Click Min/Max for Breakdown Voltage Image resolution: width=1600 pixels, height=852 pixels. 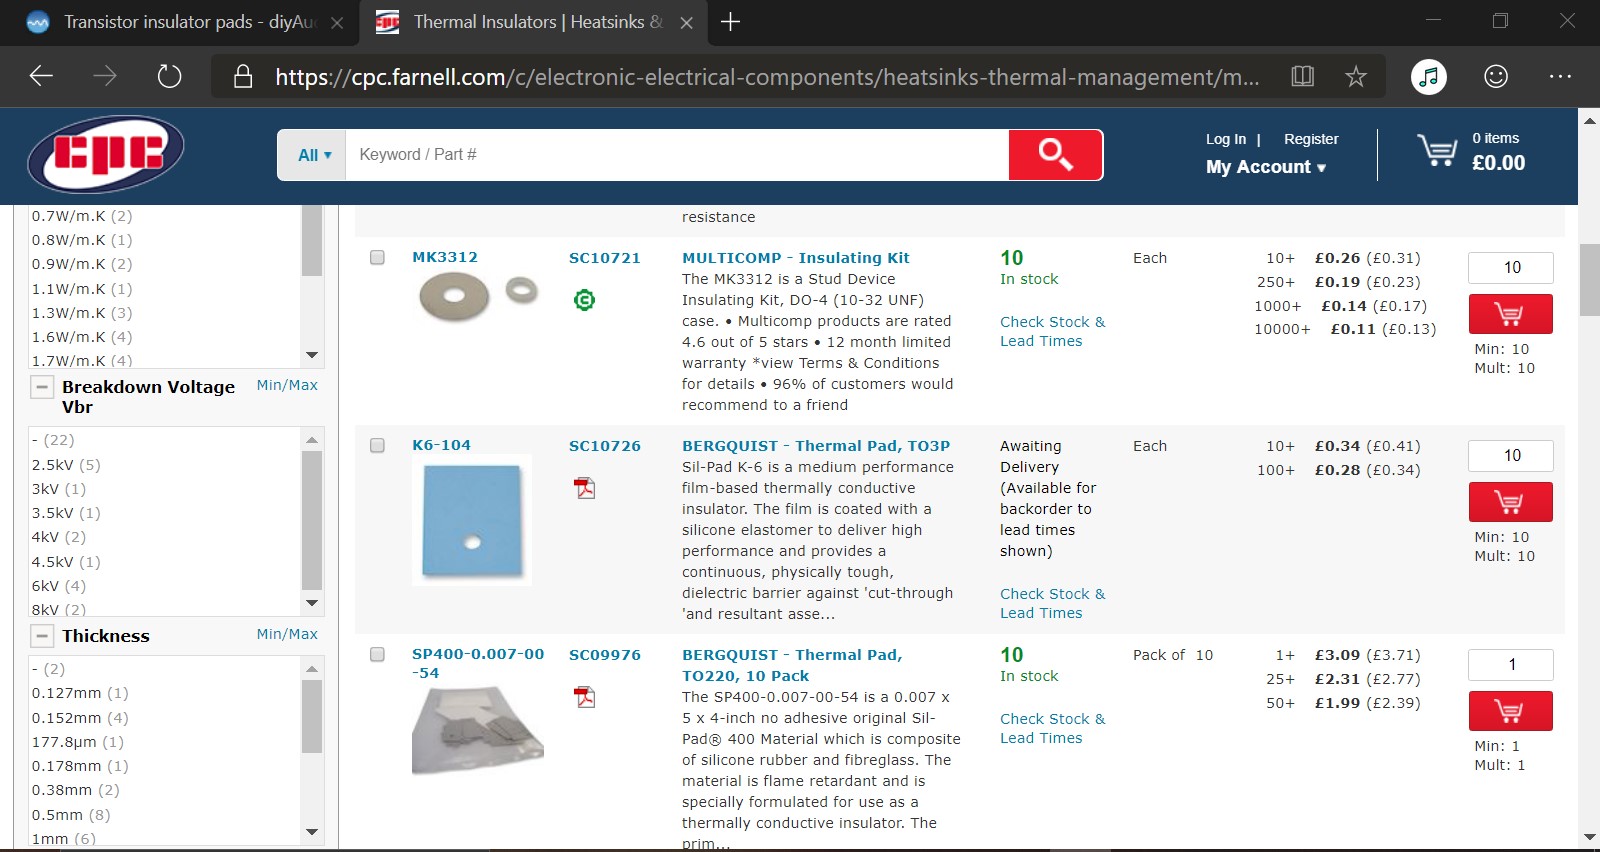[x=287, y=385]
